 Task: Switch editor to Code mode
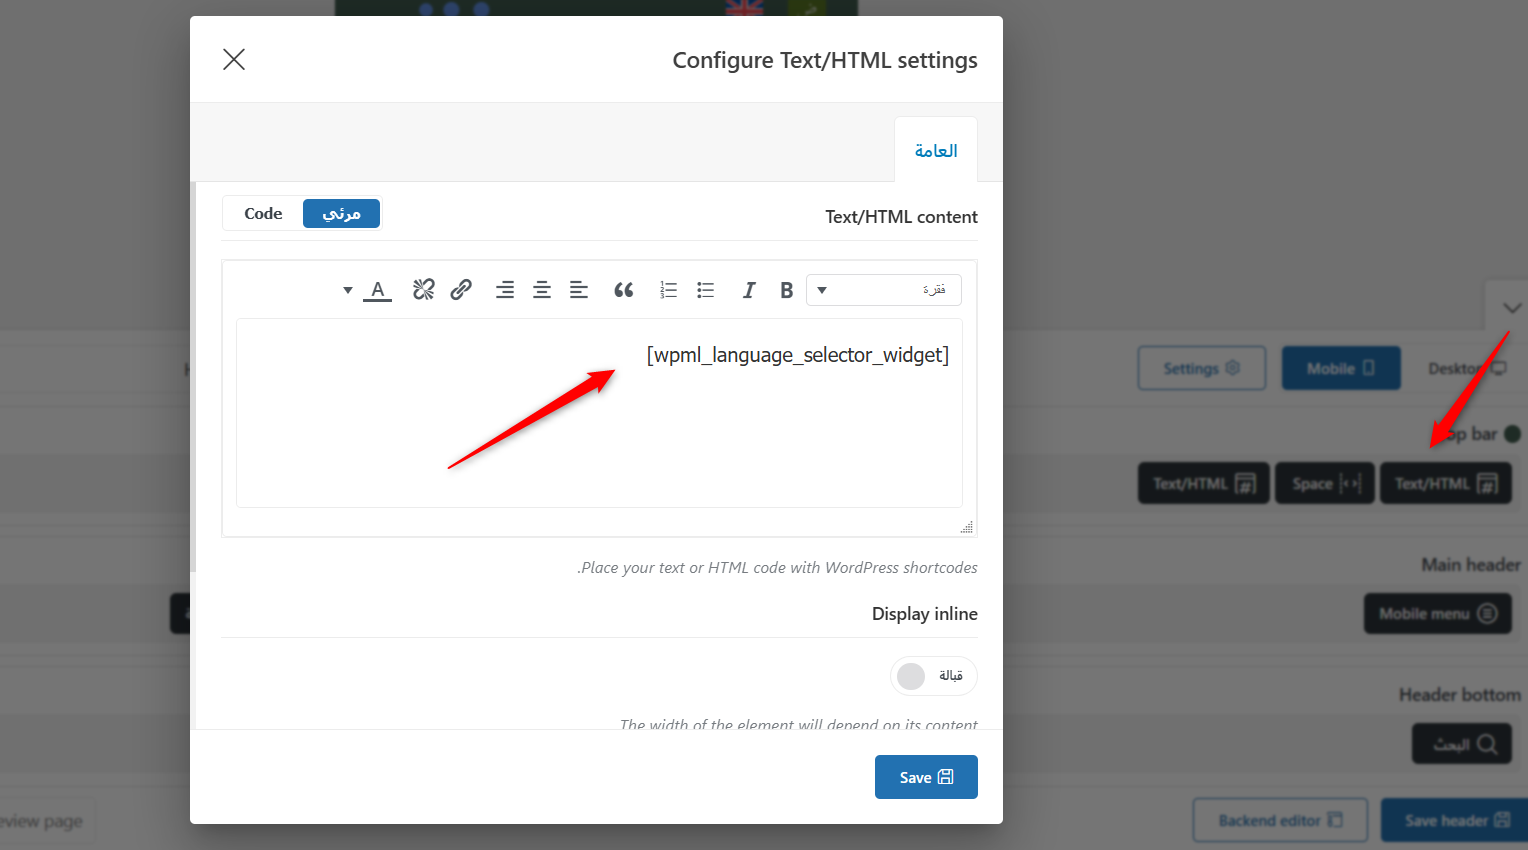263,214
